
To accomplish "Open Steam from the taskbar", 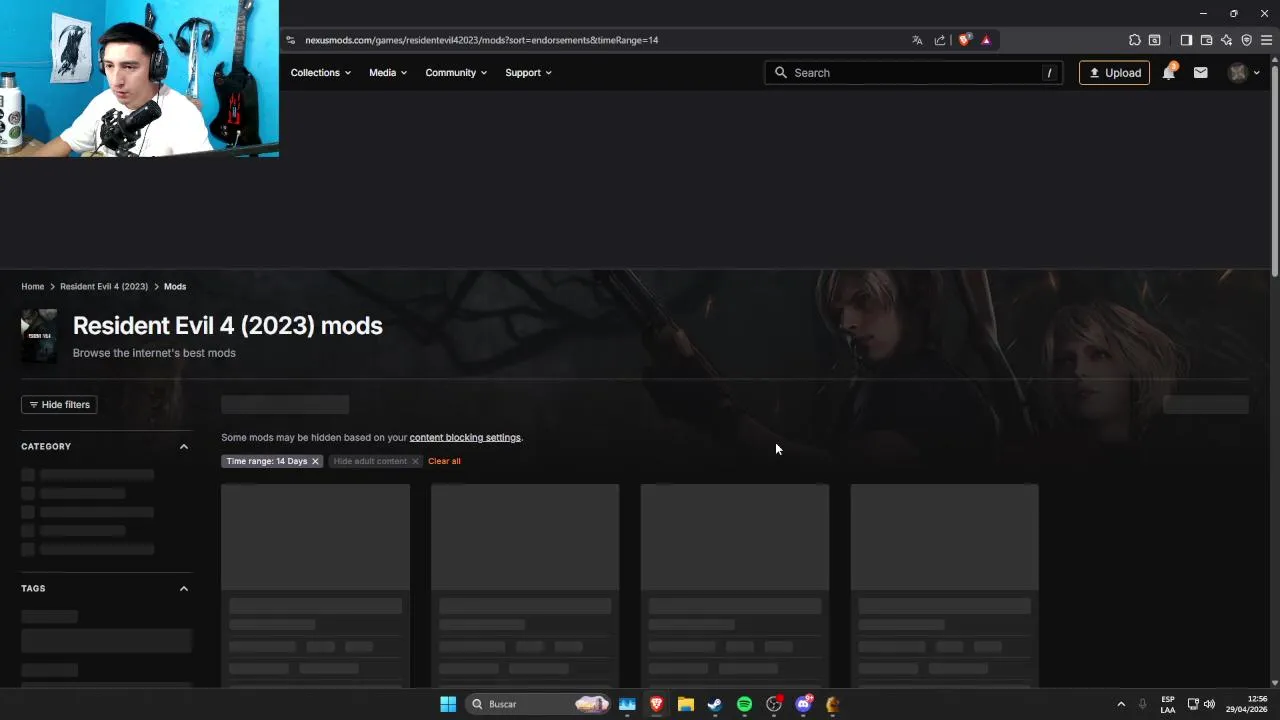I will 714,704.
